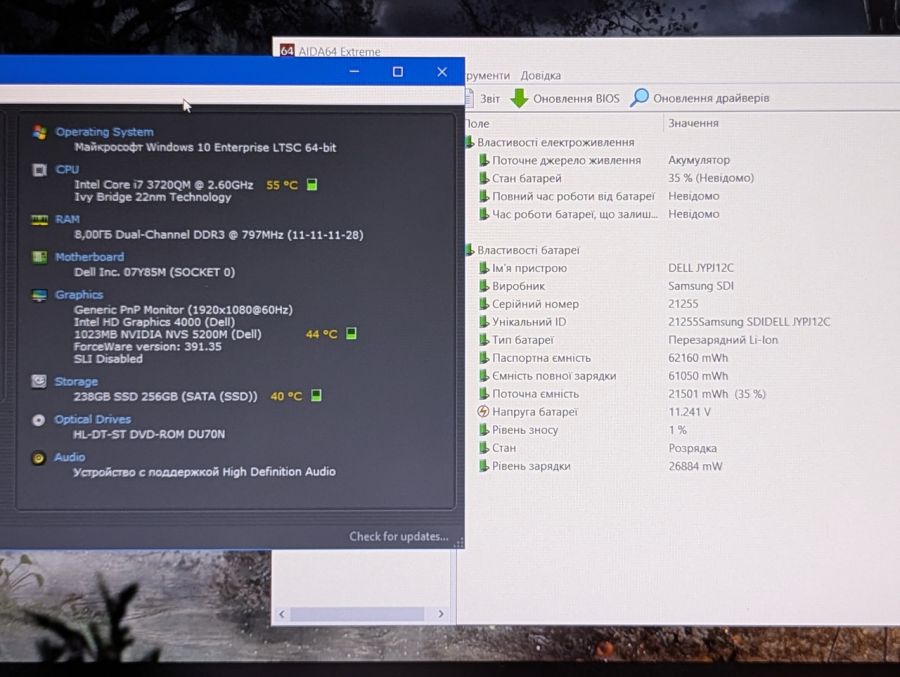Click the 1023MB NVIDIA NVS 5200M line
This screenshot has width=900, height=677.
pyautogui.click(x=168, y=334)
